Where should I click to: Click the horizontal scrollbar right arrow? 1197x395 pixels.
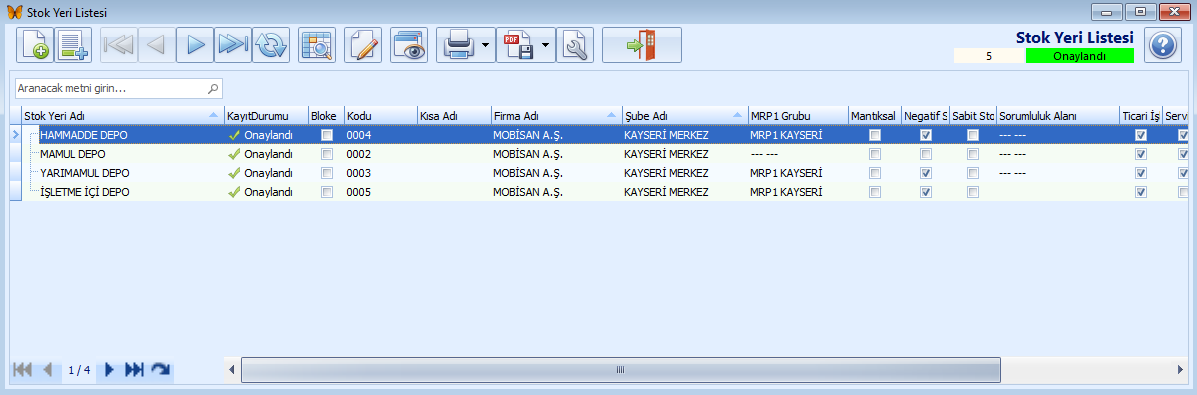pyautogui.click(x=1179, y=370)
